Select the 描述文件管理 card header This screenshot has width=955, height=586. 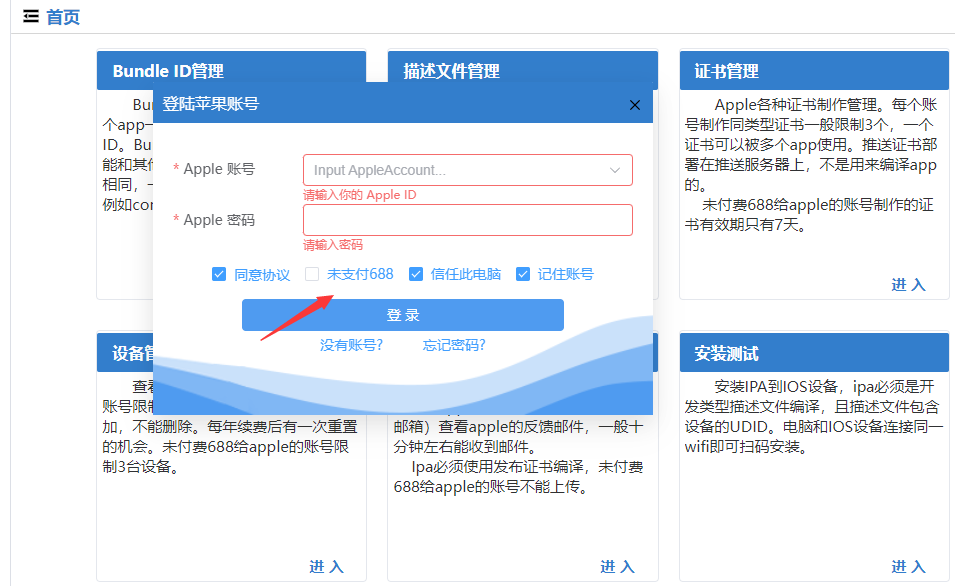(523, 71)
